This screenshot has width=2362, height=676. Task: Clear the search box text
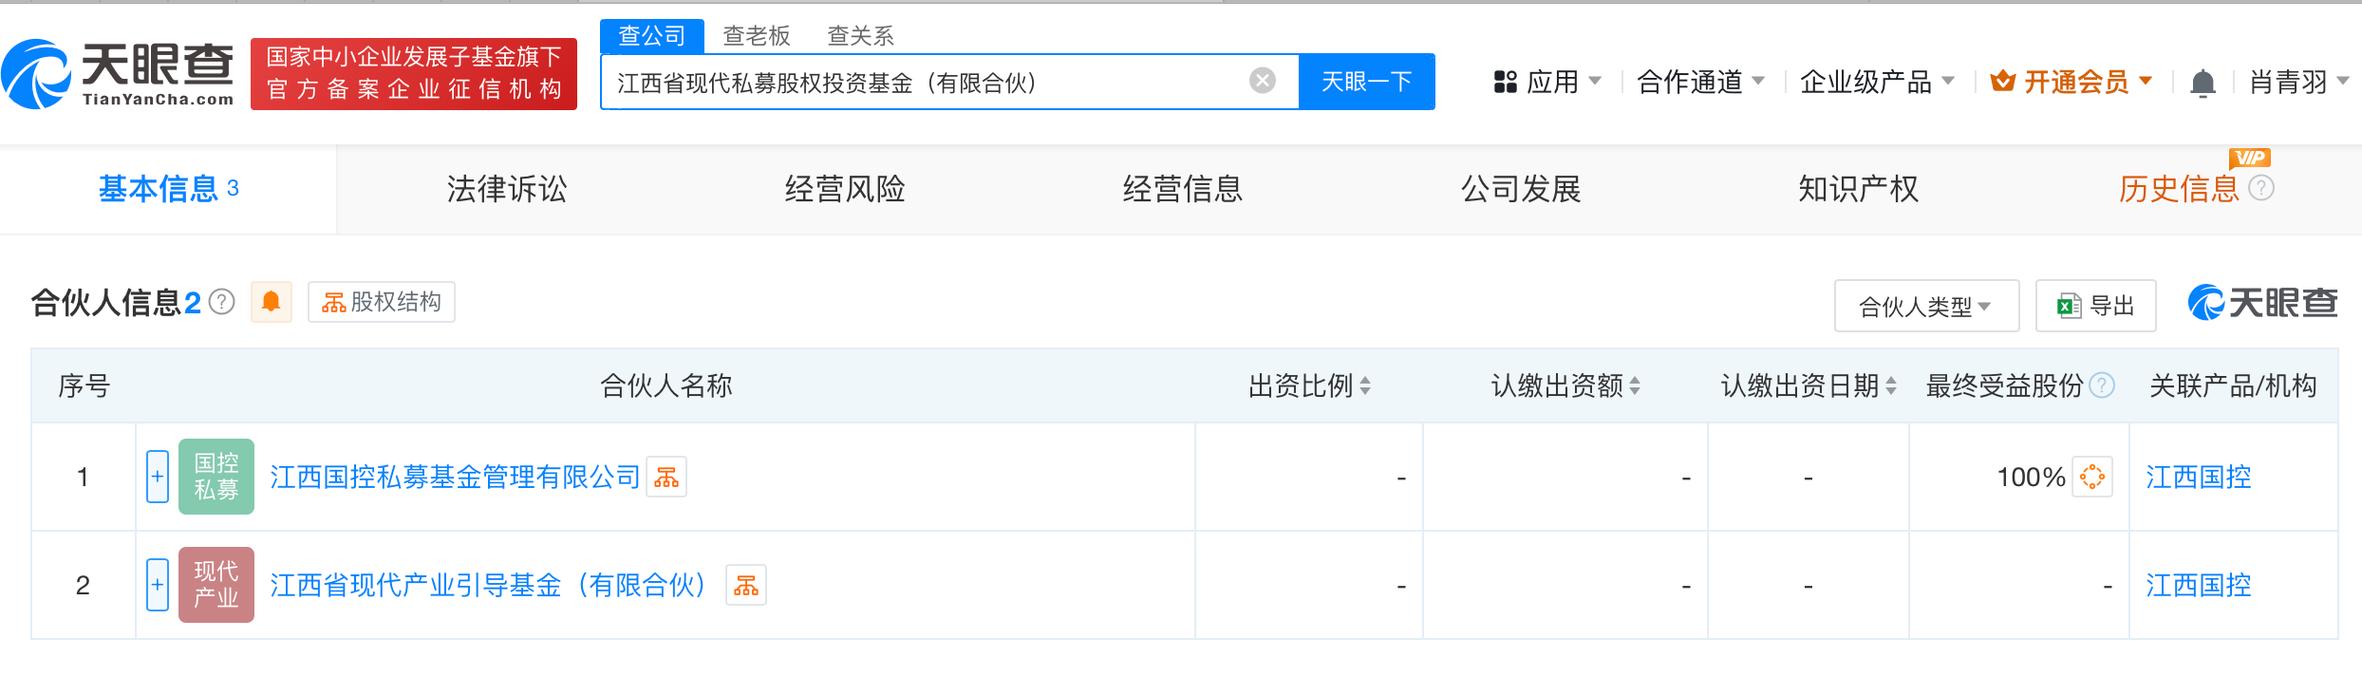1262,81
